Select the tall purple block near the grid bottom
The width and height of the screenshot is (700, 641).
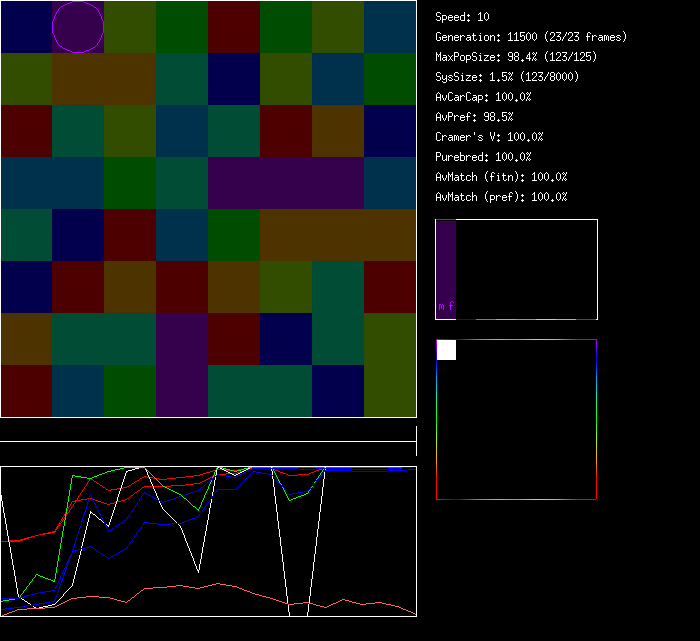click(182, 365)
